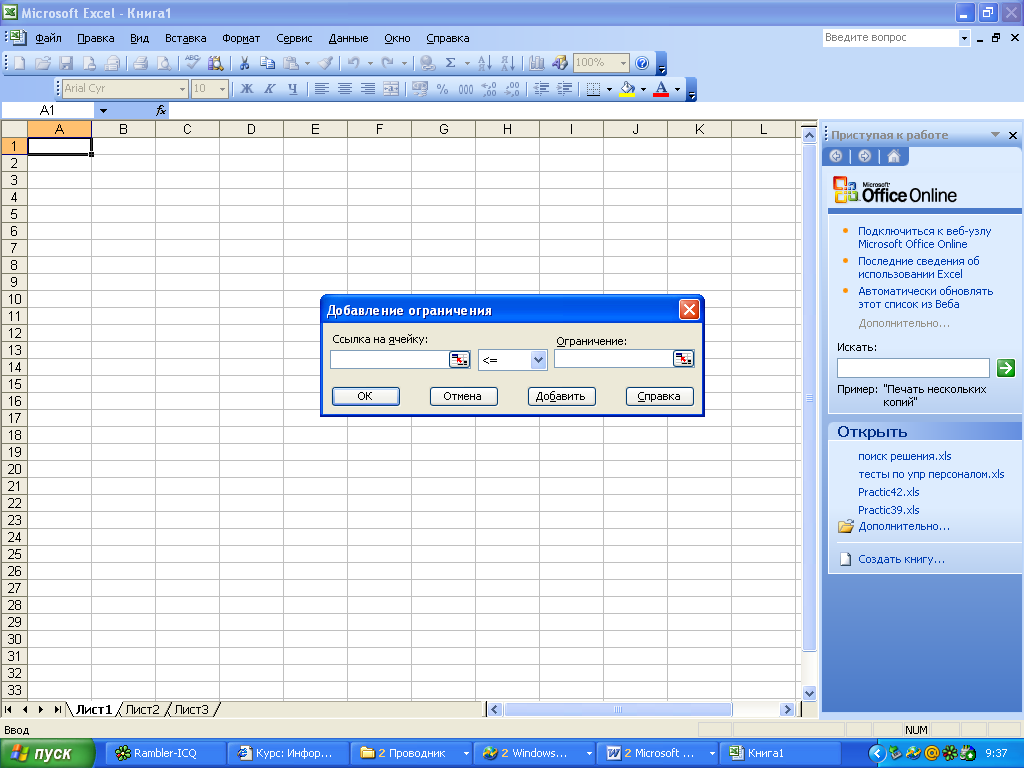Open the Arial Cyr font name dropdown
Image resolution: width=1024 pixels, height=768 pixels.
[x=182, y=88]
